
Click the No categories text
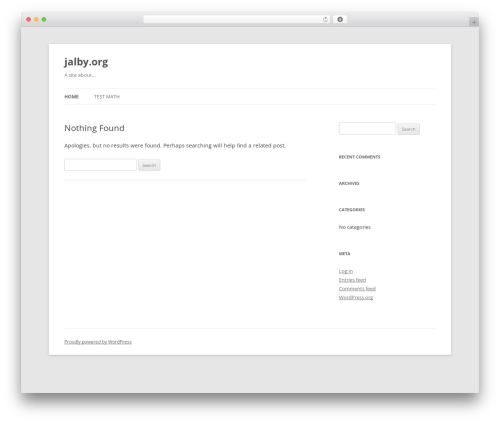(x=355, y=227)
